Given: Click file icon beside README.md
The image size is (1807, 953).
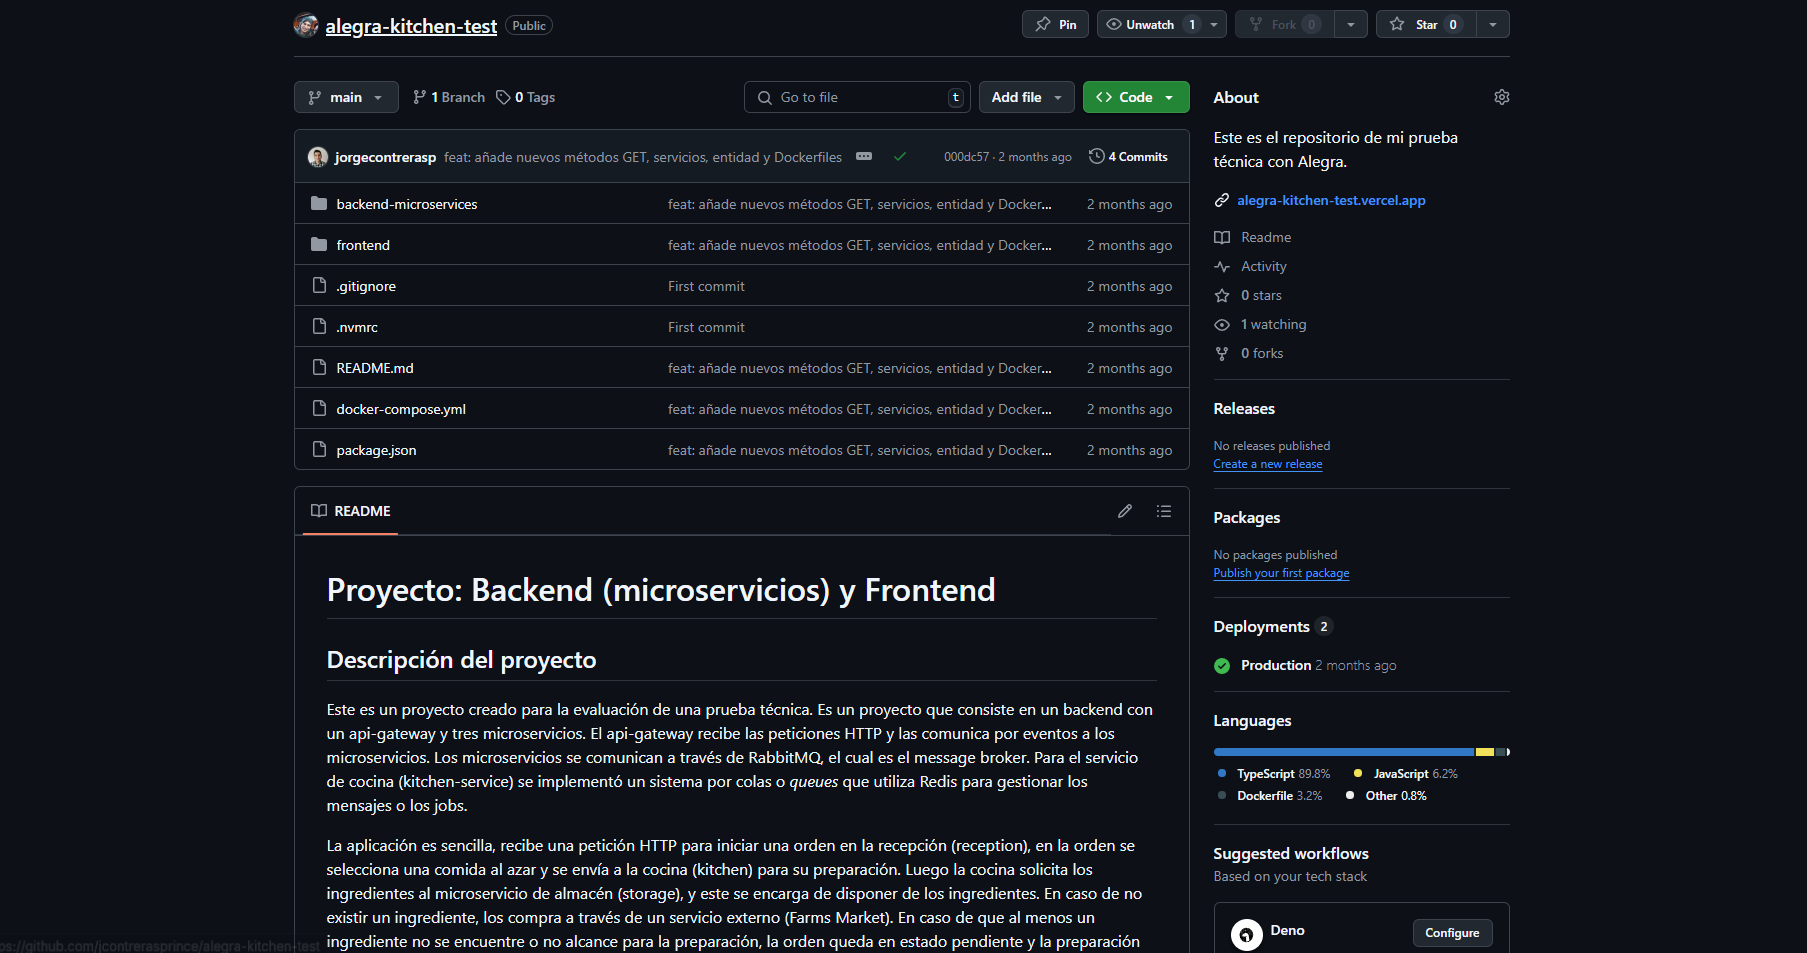Looking at the screenshot, I should tap(319, 367).
